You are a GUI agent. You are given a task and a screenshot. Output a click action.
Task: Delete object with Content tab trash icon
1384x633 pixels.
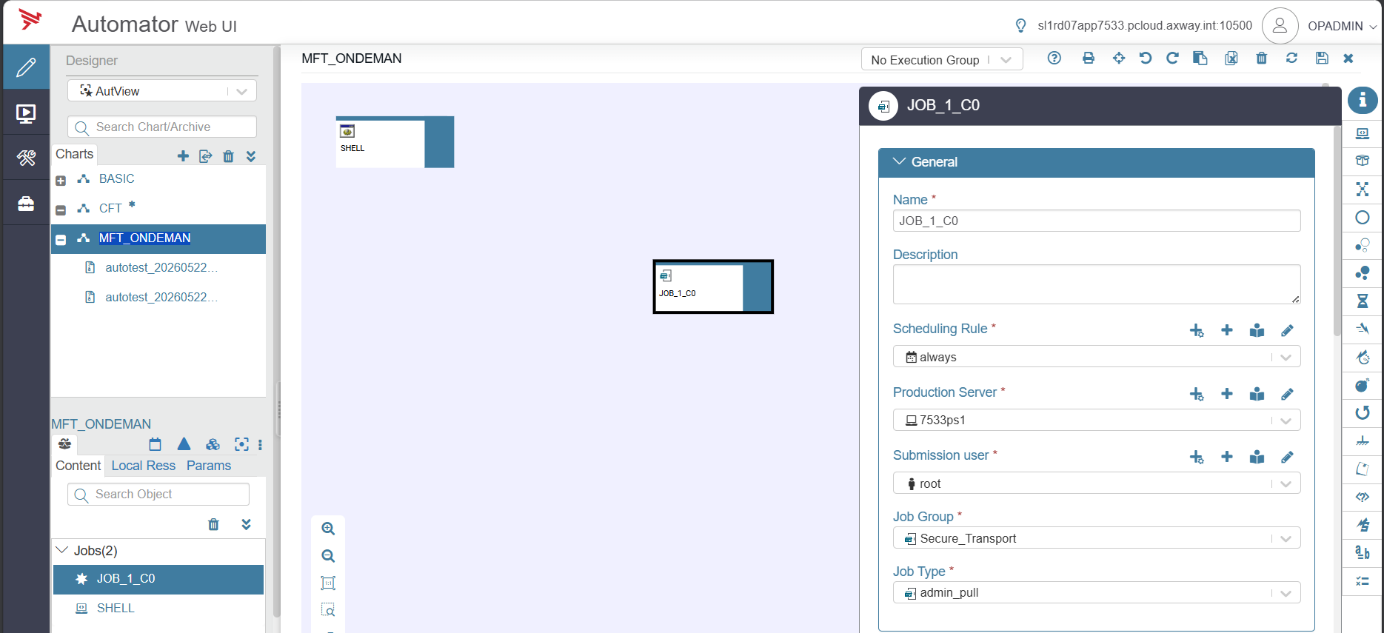point(213,524)
